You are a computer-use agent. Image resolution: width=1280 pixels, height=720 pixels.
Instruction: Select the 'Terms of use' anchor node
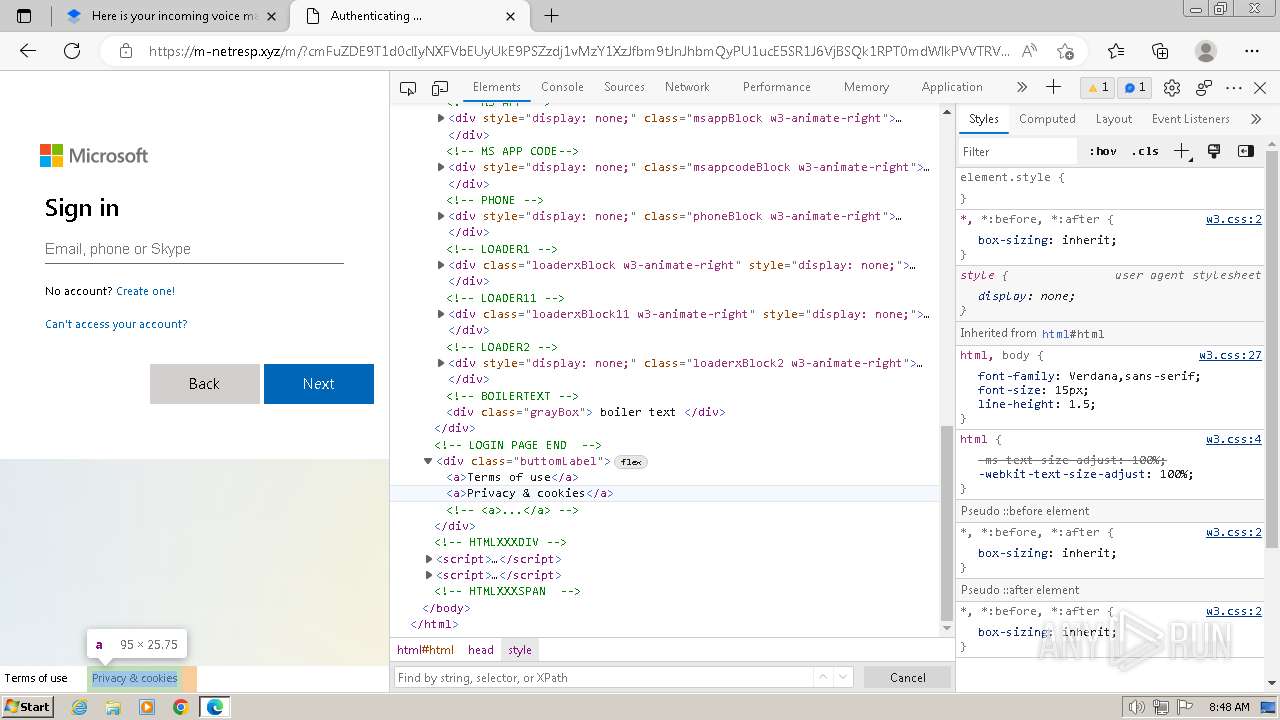pos(512,477)
